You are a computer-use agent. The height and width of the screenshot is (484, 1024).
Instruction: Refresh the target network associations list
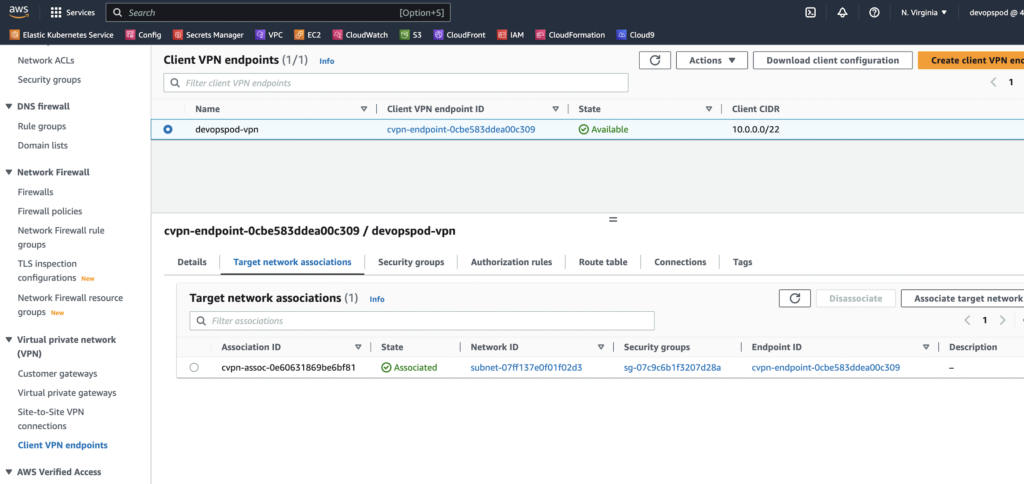[x=795, y=298]
